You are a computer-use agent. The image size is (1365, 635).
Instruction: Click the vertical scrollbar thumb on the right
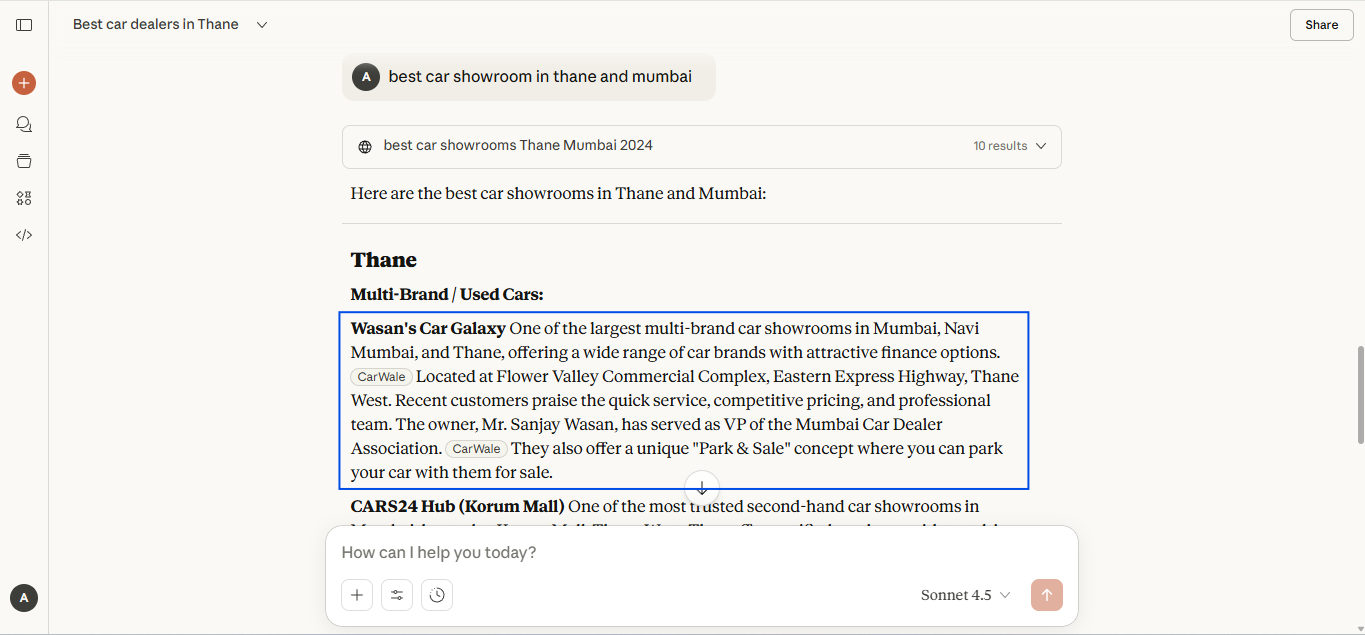pyautogui.click(x=1359, y=395)
